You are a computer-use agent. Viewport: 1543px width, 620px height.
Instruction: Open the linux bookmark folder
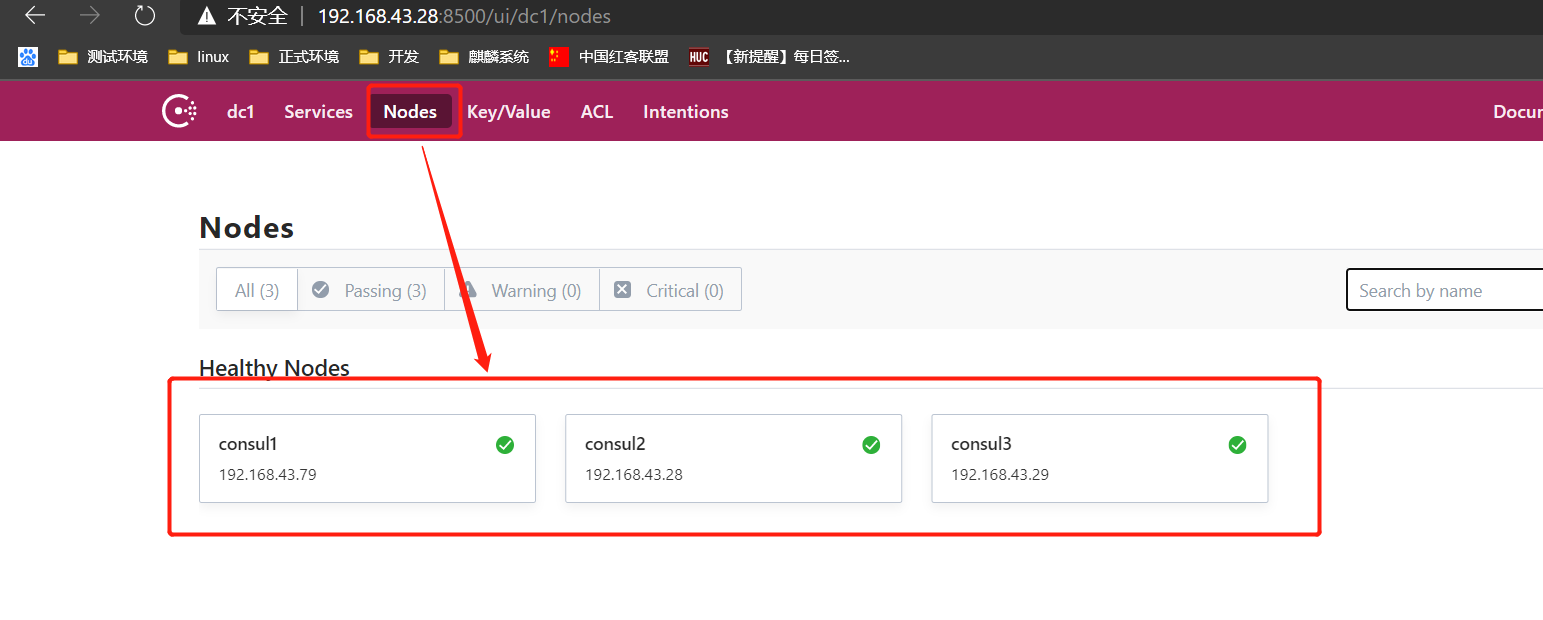coord(199,57)
